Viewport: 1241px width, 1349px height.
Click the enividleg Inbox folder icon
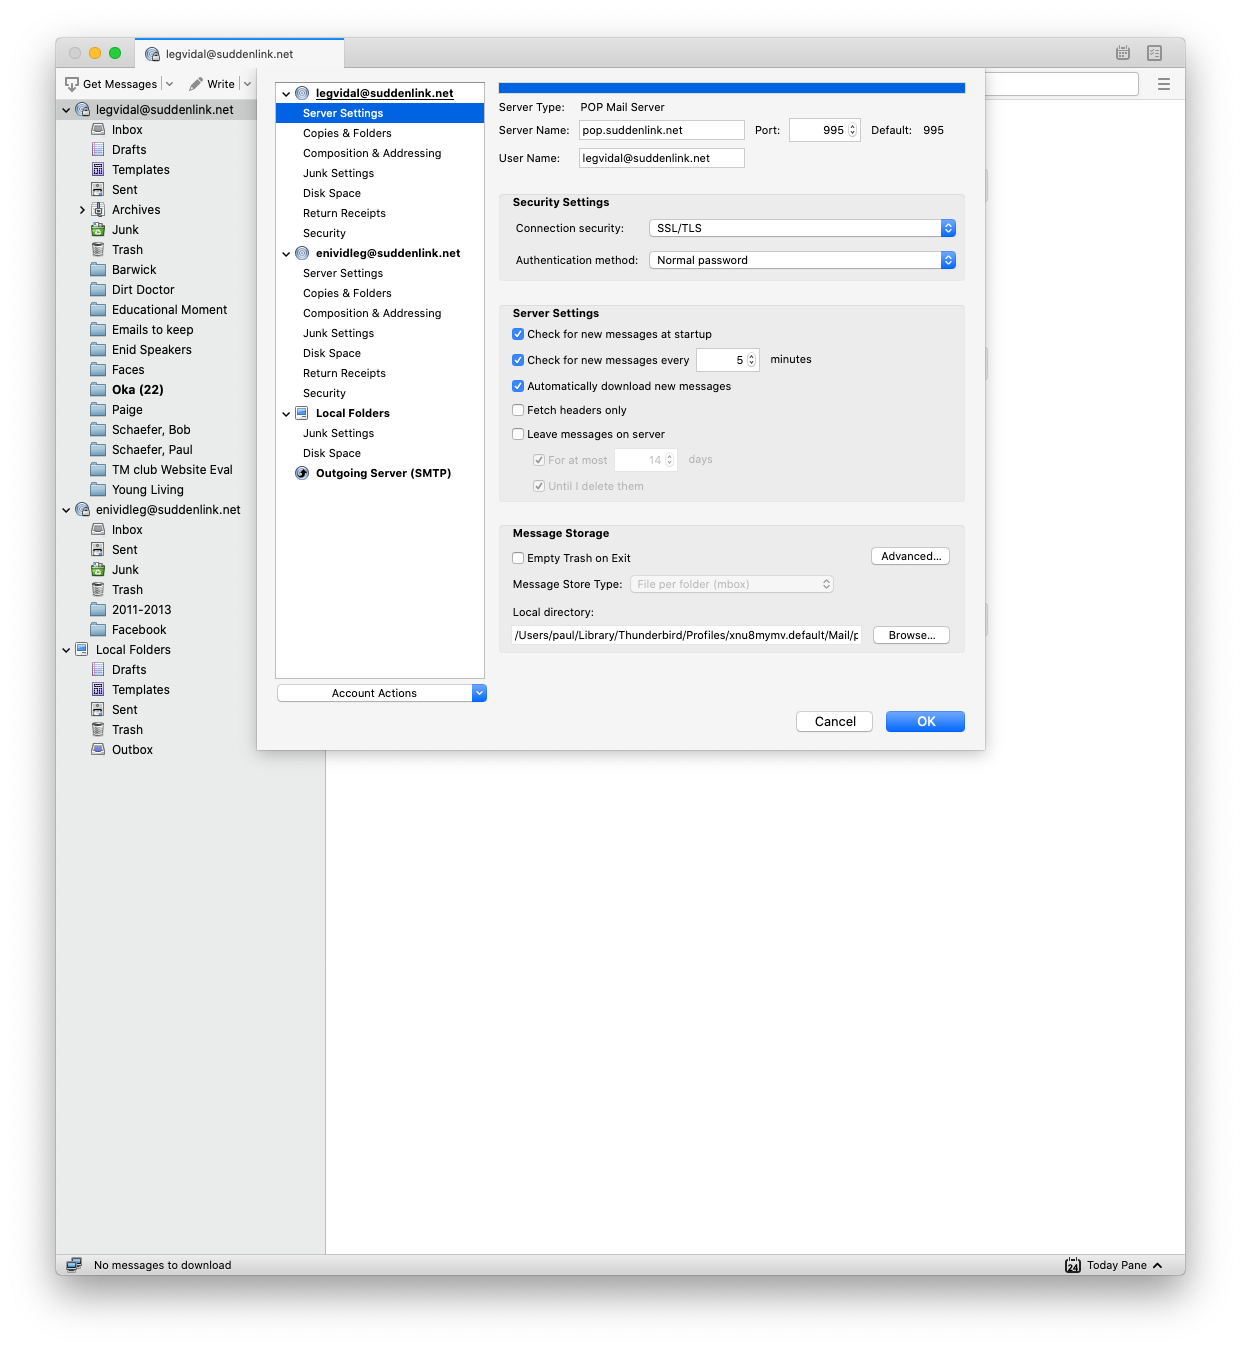coord(98,530)
